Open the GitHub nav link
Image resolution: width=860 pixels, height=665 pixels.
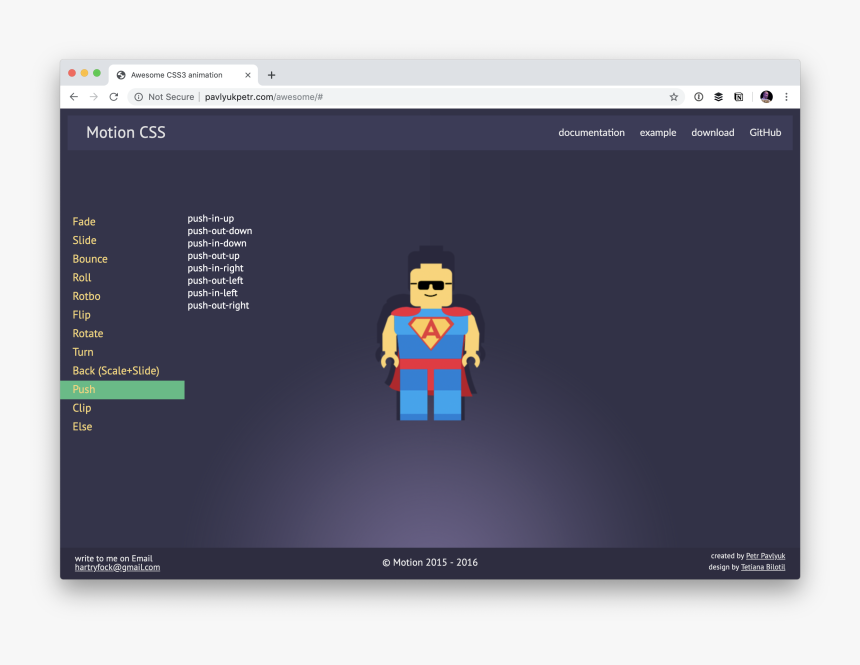765,132
